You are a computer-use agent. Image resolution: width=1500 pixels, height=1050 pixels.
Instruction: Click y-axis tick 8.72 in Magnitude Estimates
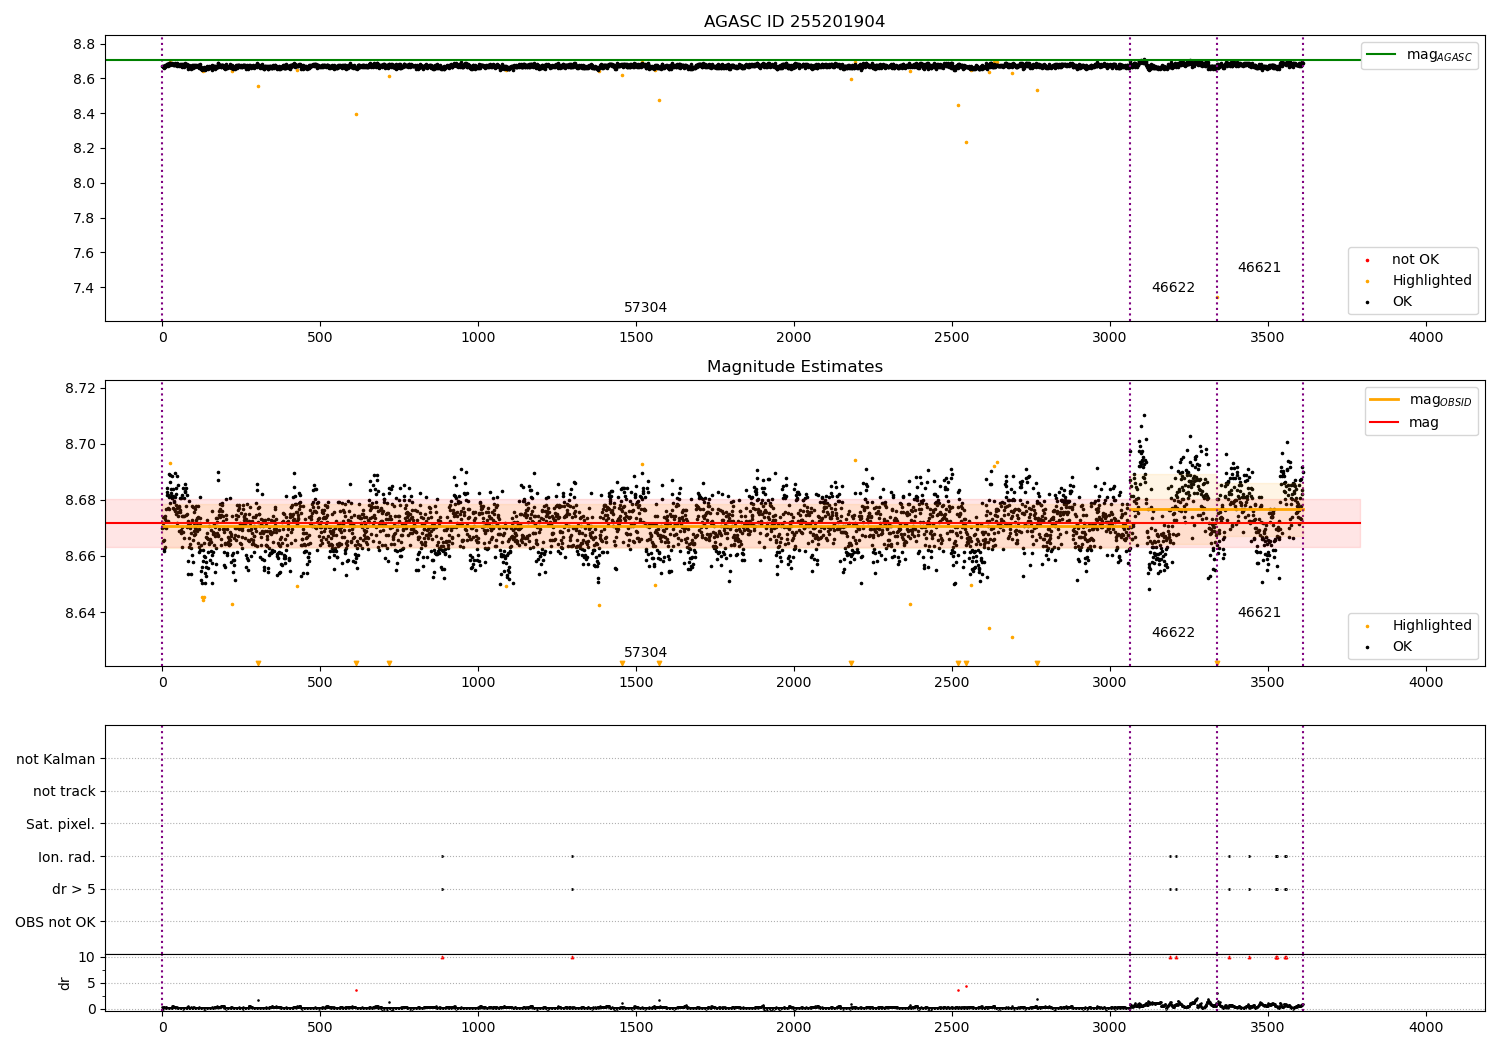point(80,389)
